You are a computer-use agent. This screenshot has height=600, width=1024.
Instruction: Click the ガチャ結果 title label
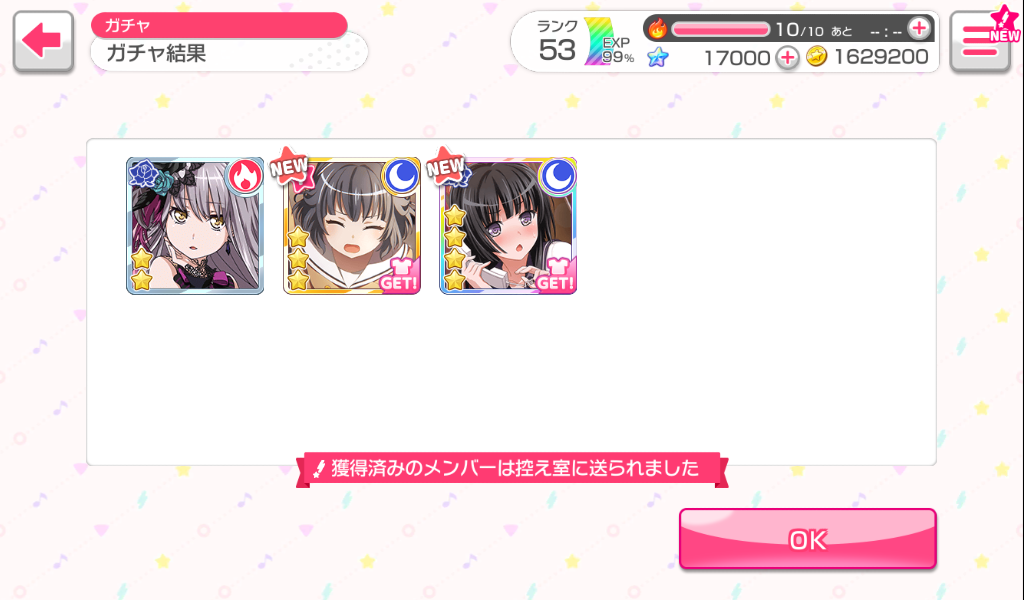[x=156, y=53]
